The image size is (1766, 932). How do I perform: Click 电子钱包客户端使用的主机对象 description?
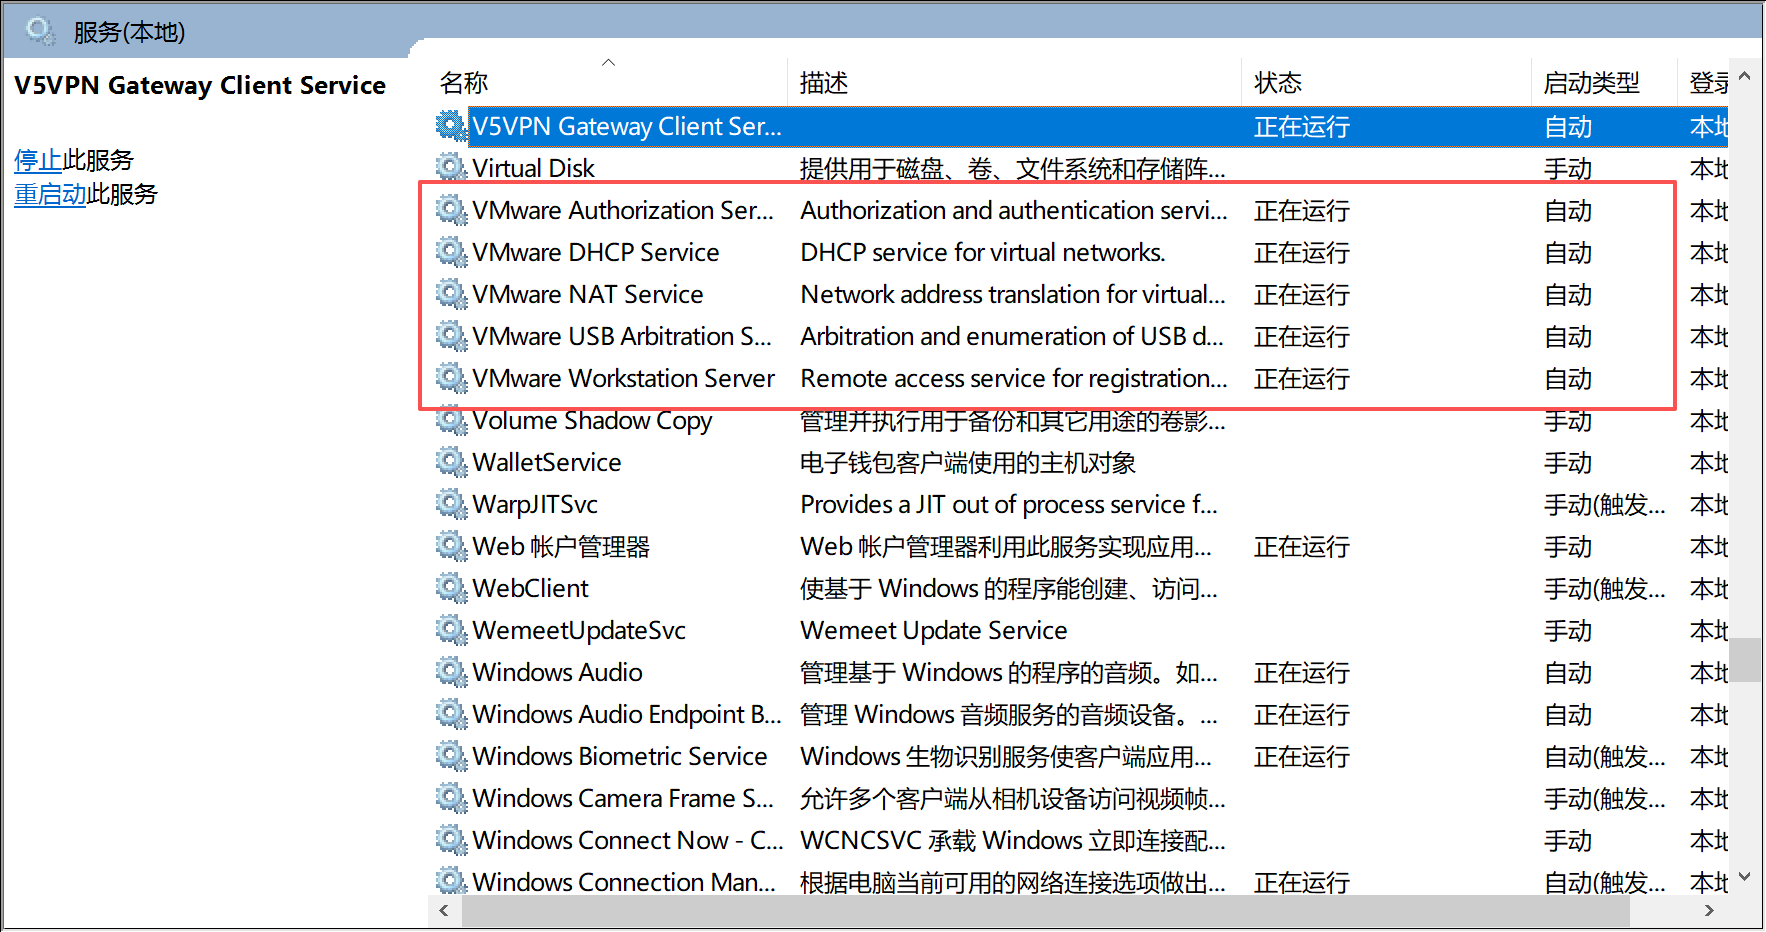pyautogui.click(x=968, y=462)
